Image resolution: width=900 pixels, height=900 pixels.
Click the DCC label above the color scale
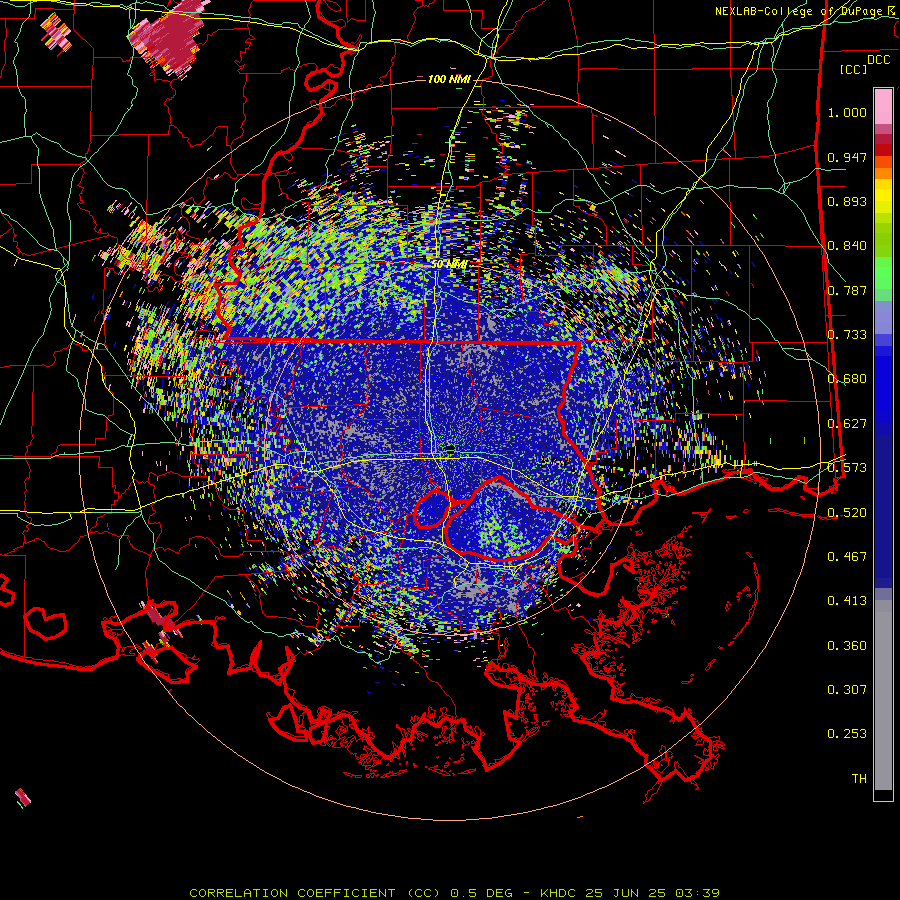(878, 59)
